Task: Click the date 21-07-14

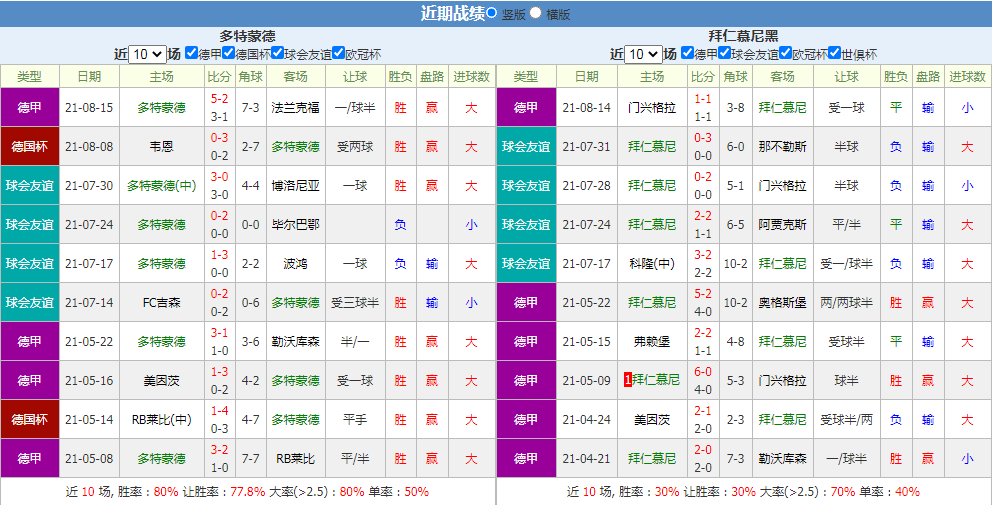Action: click(89, 302)
